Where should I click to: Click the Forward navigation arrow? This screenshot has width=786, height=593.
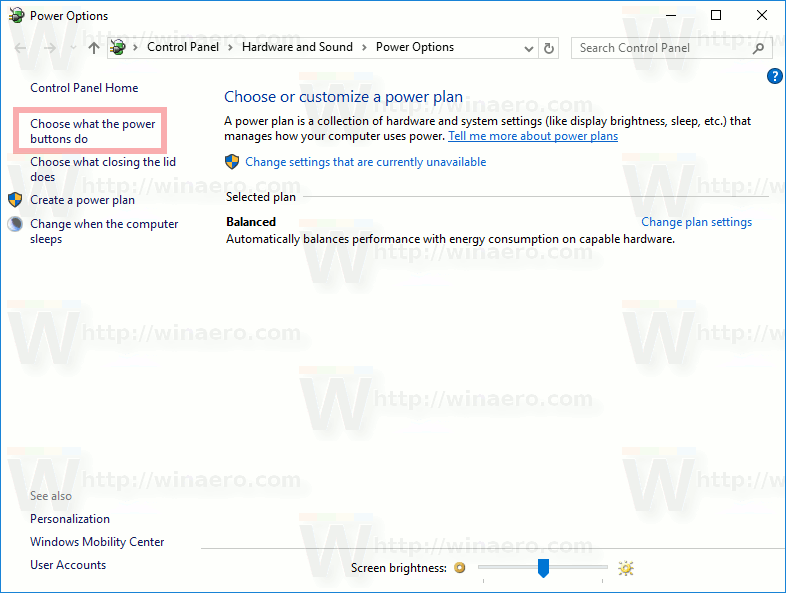point(50,48)
